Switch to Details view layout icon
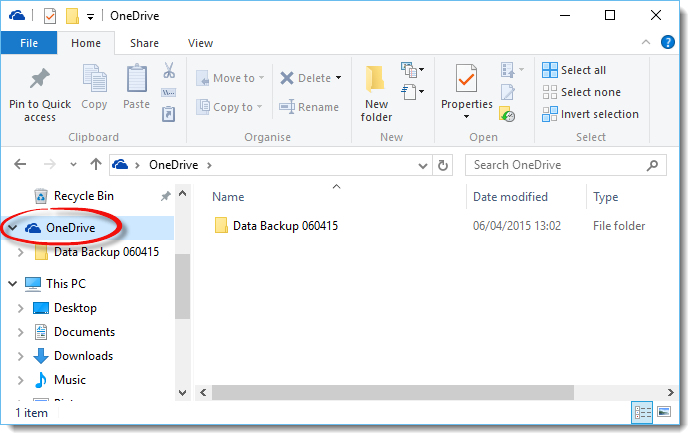695x440 pixels. tap(642, 413)
